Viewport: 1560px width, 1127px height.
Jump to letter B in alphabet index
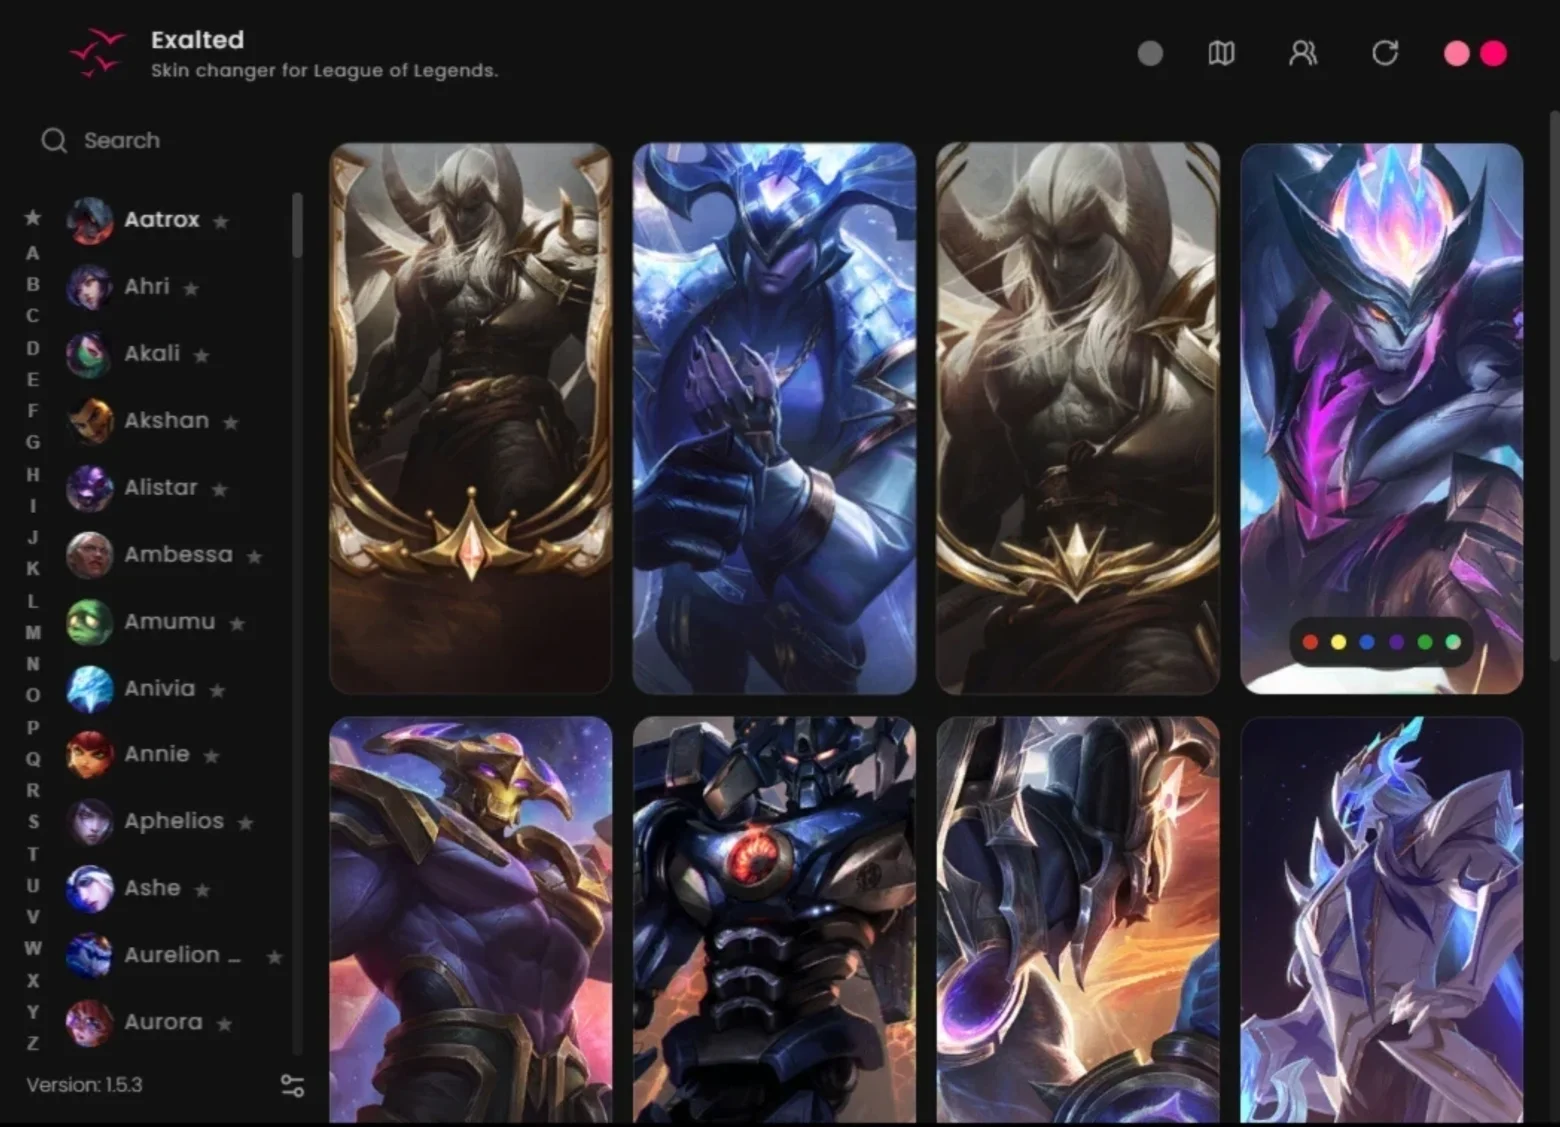click(33, 284)
